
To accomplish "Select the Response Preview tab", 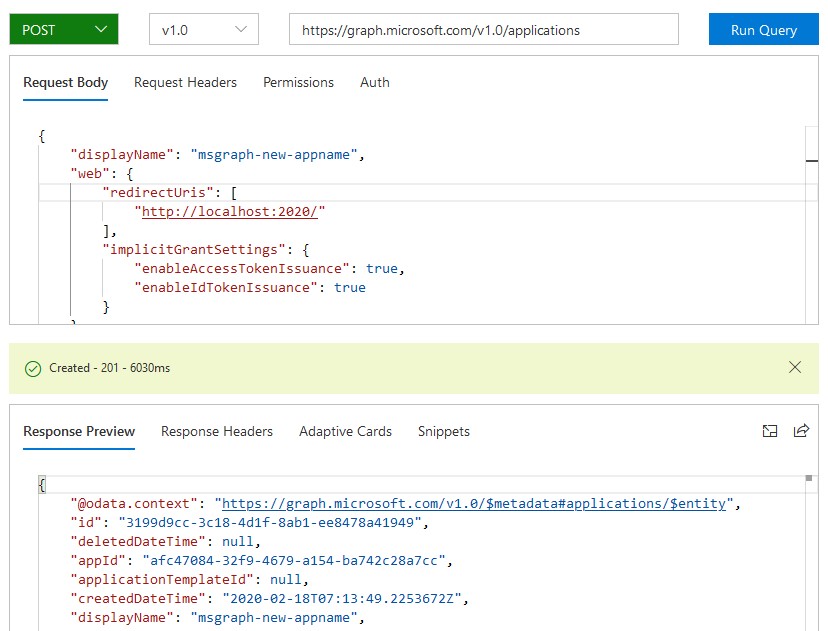I will [79, 431].
